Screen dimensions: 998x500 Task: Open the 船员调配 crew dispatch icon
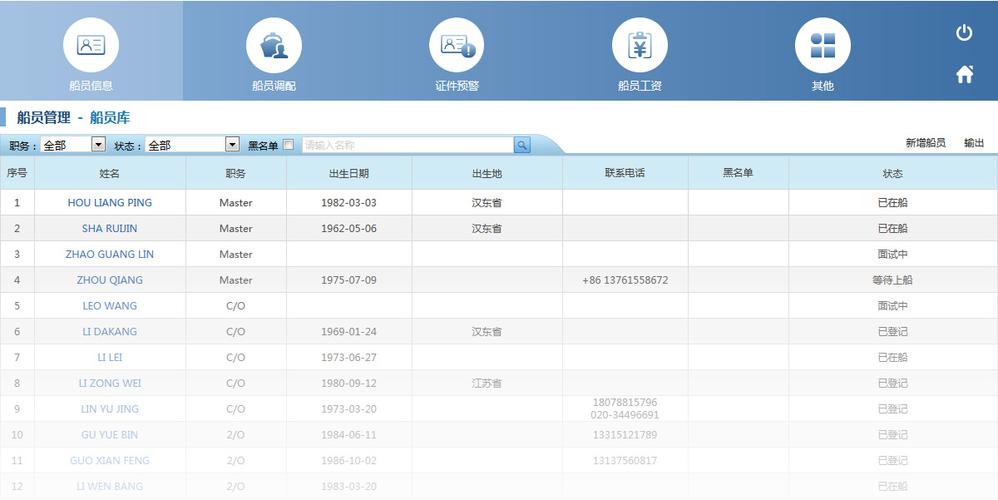[x=274, y=45]
